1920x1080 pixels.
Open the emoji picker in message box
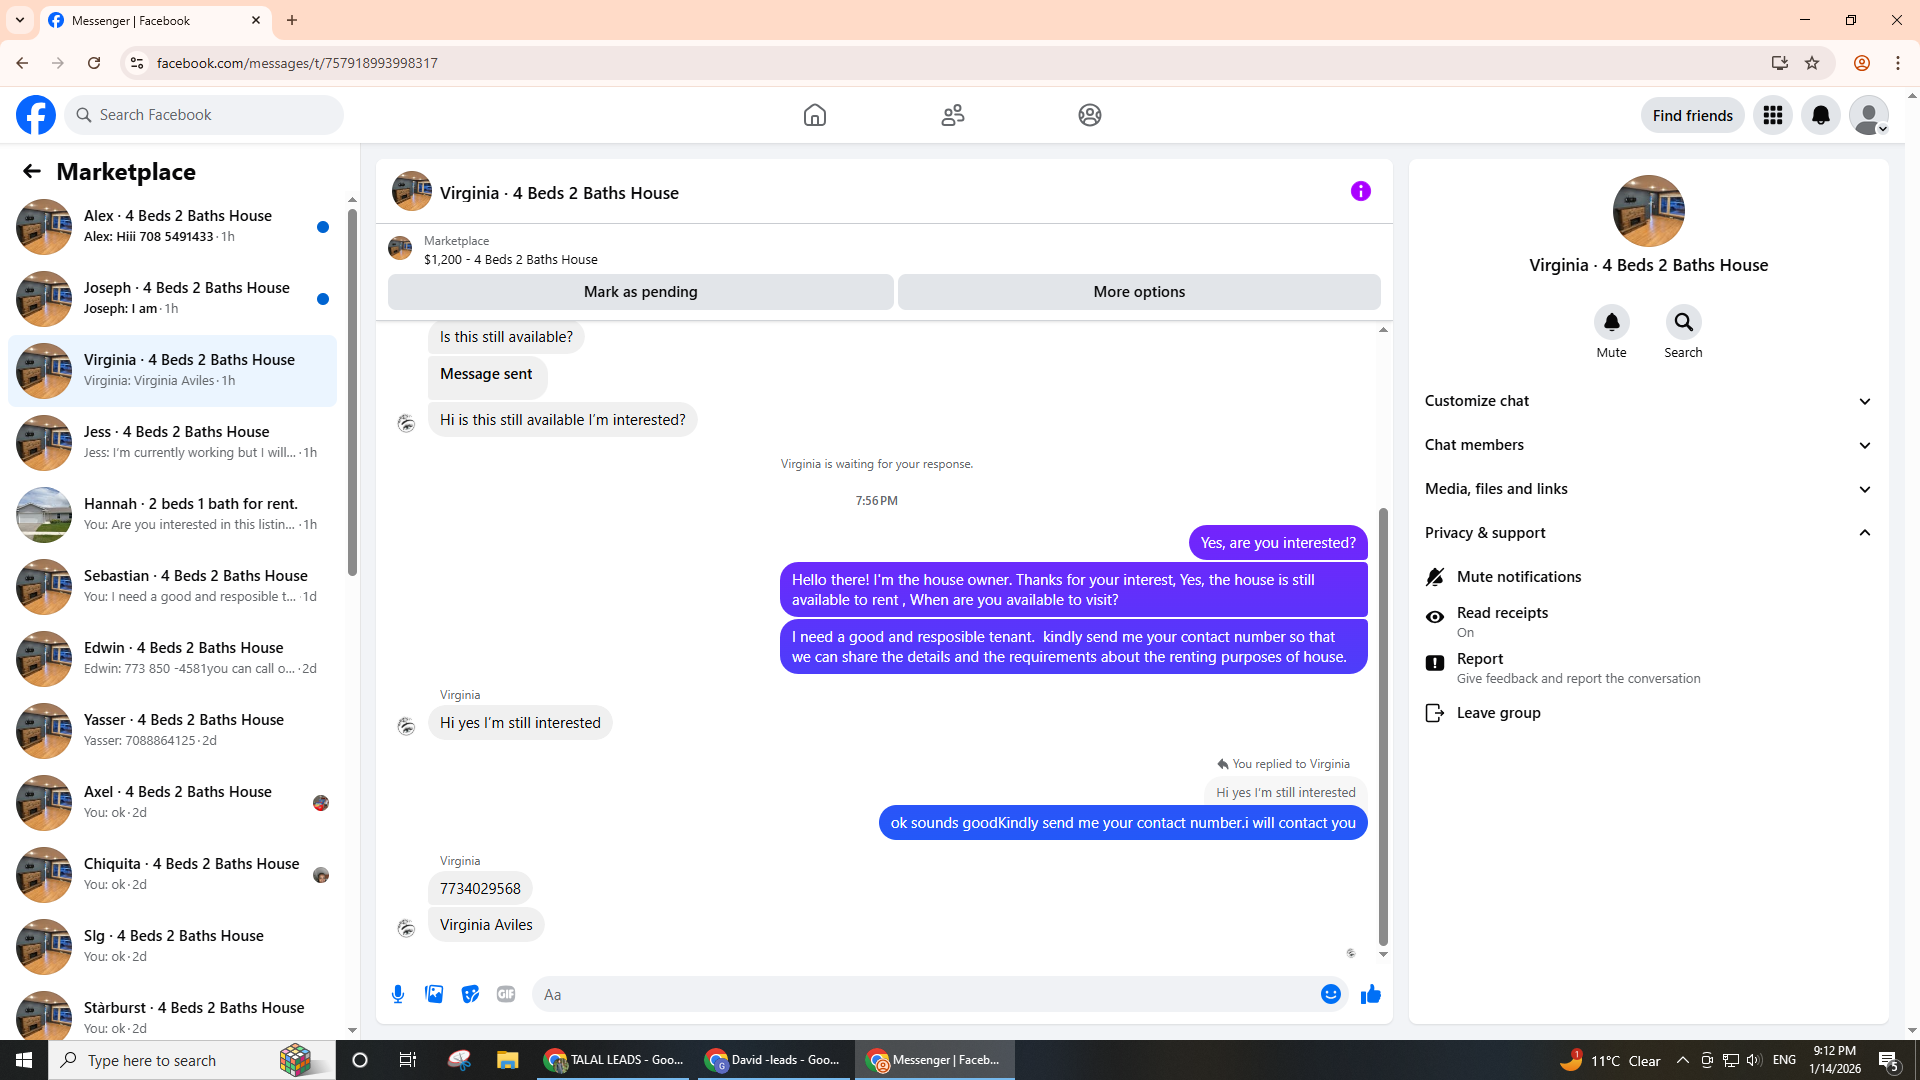point(1330,994)
